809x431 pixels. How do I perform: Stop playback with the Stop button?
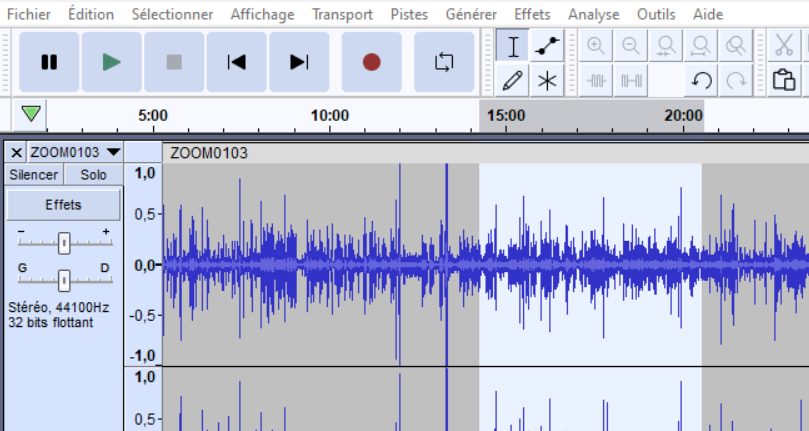point(174,62)
